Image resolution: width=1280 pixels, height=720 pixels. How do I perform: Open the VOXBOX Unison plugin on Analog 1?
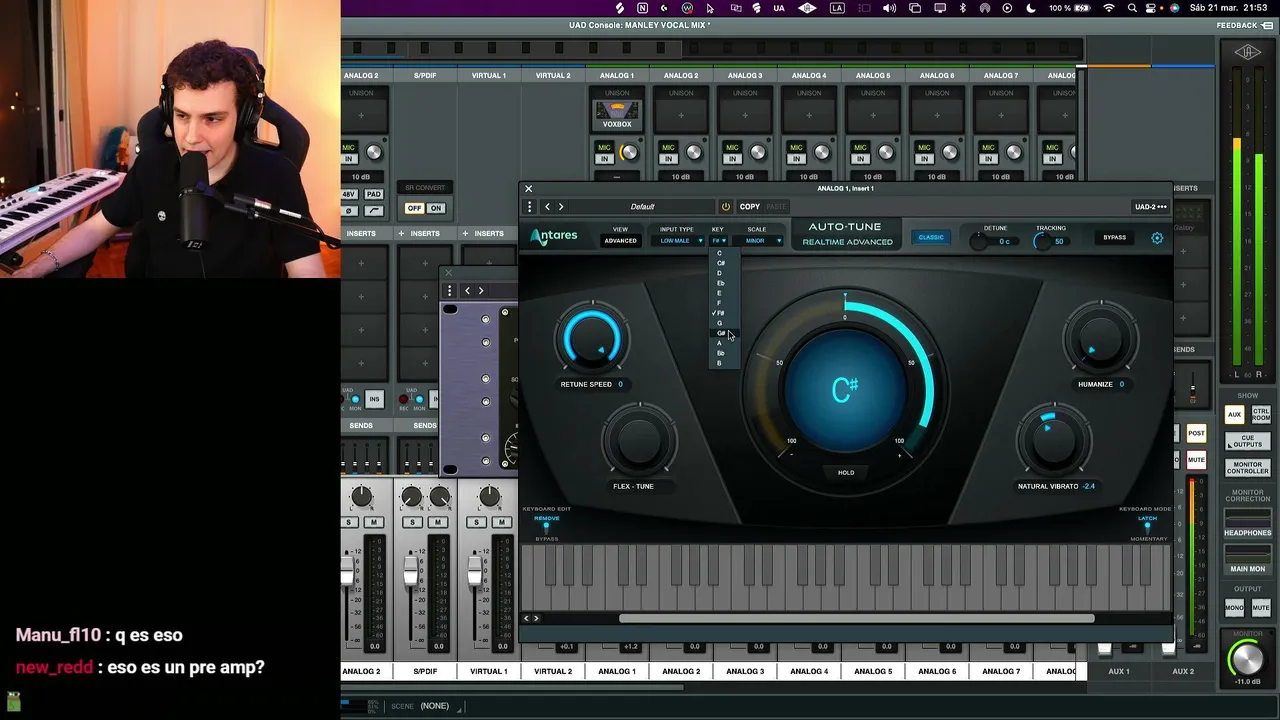click(x=617, y=116)
